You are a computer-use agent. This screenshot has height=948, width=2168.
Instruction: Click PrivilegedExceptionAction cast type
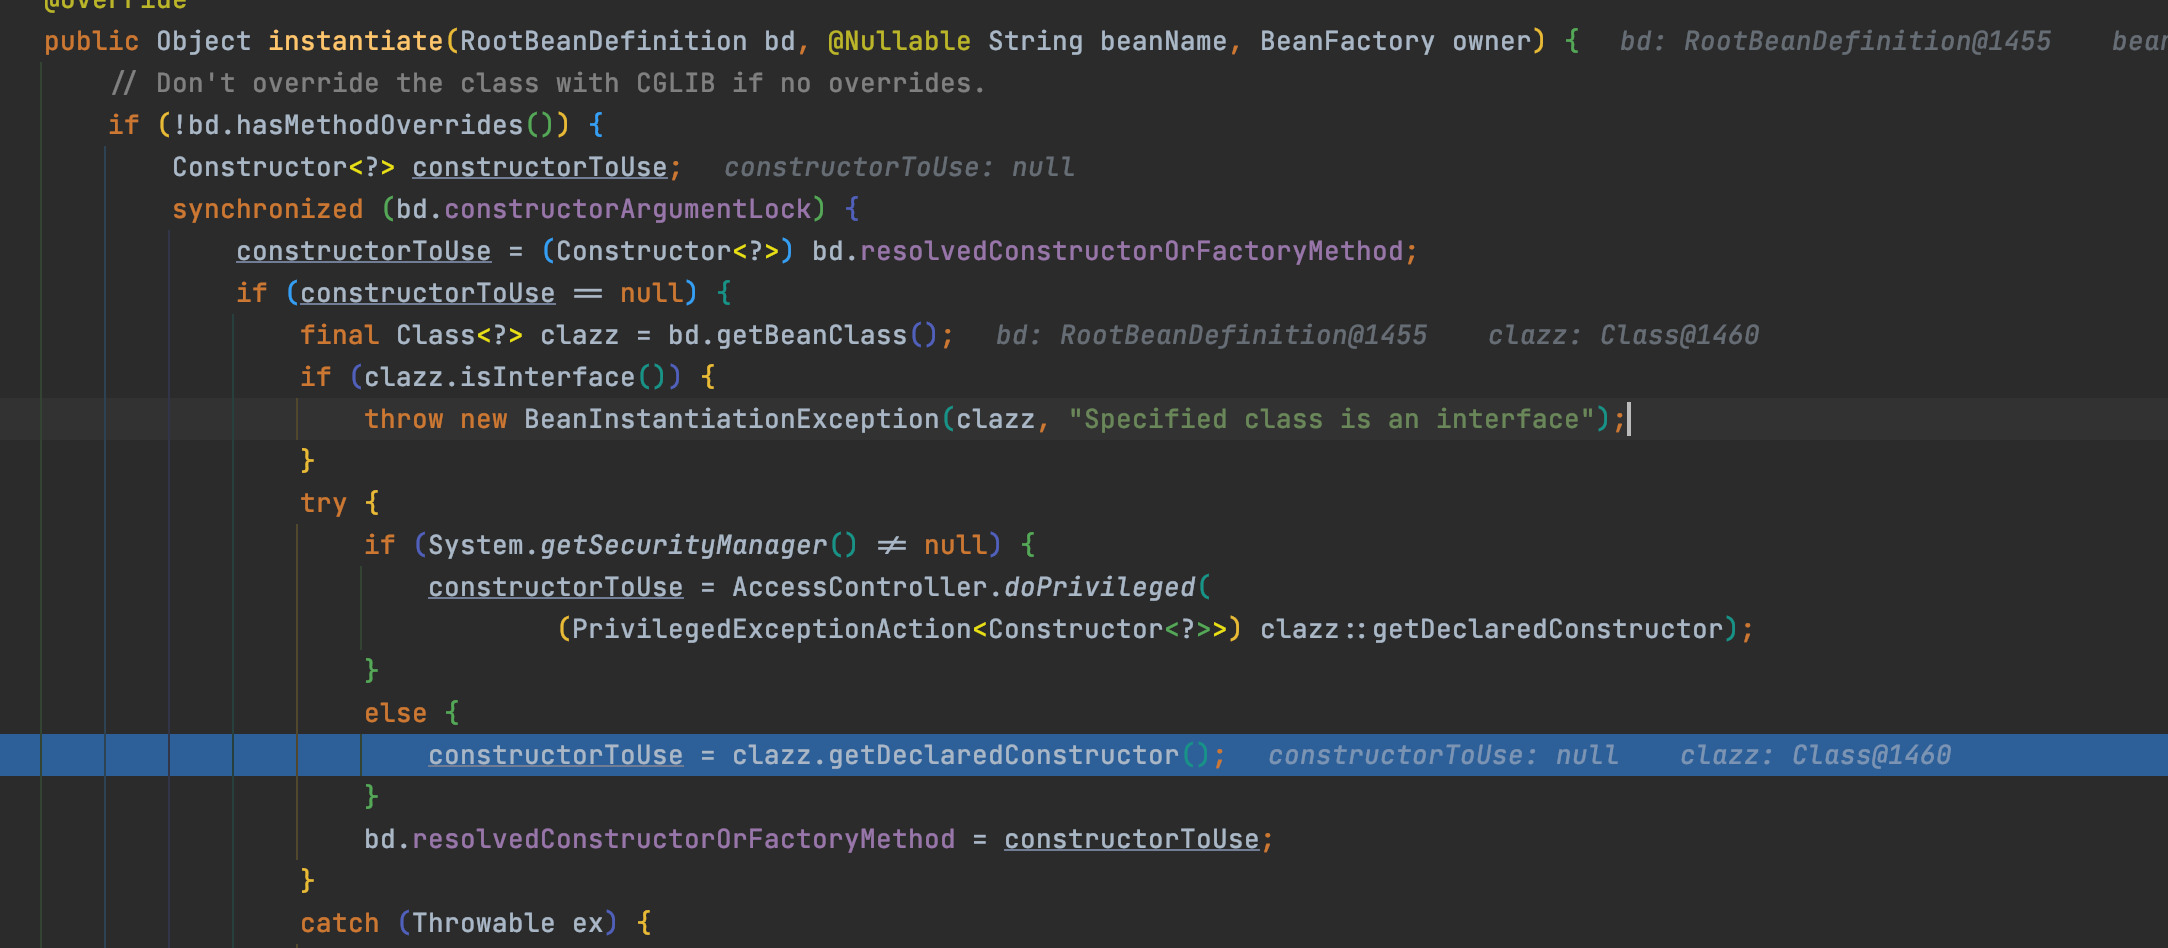(771, 629)
